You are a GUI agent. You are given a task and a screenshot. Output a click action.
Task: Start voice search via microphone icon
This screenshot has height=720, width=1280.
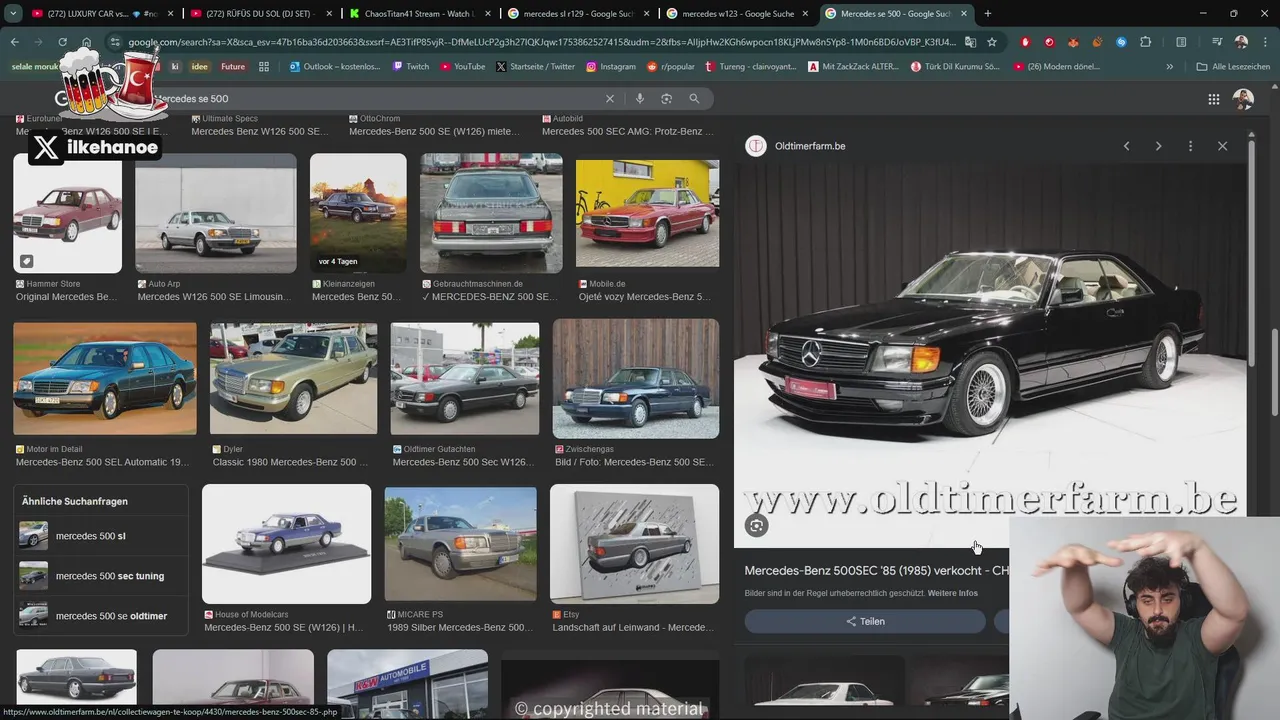[x=640, y=99]
